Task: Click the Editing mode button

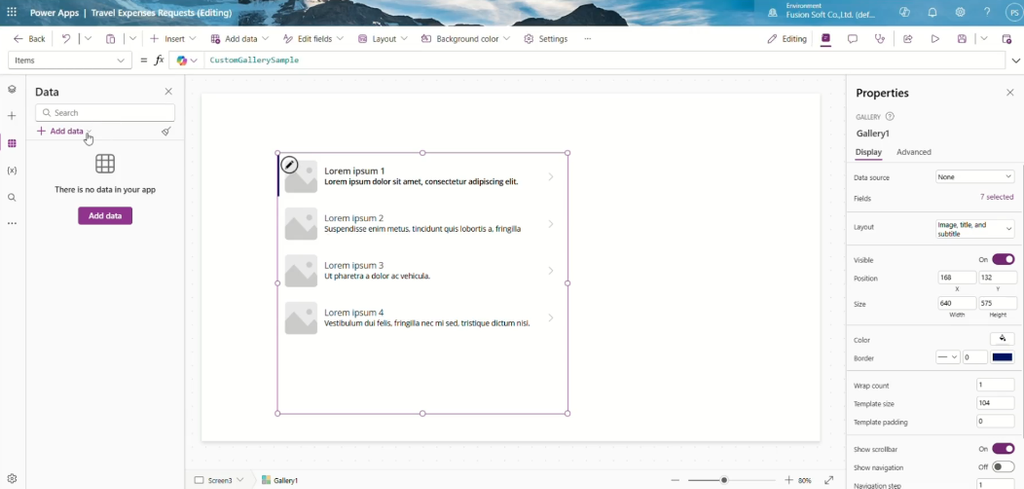Action: point(787,39)
